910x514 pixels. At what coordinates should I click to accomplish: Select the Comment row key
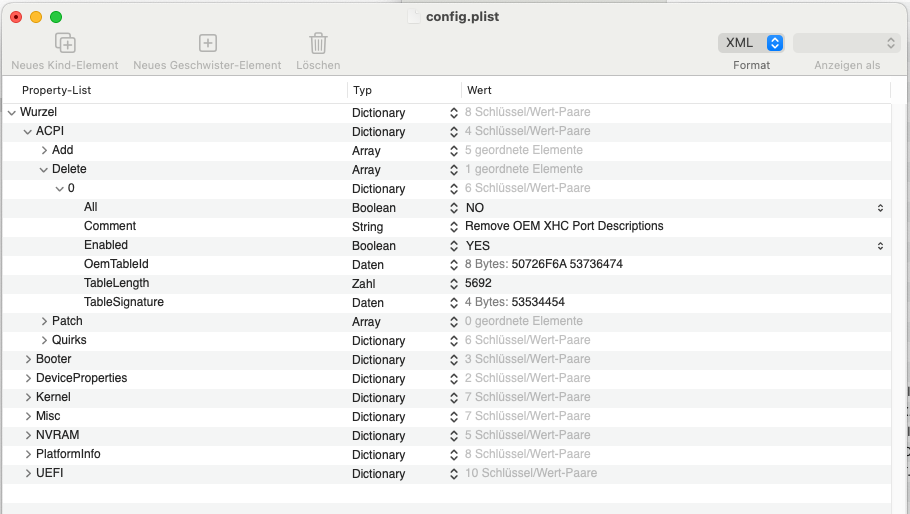tap(110, 227)
